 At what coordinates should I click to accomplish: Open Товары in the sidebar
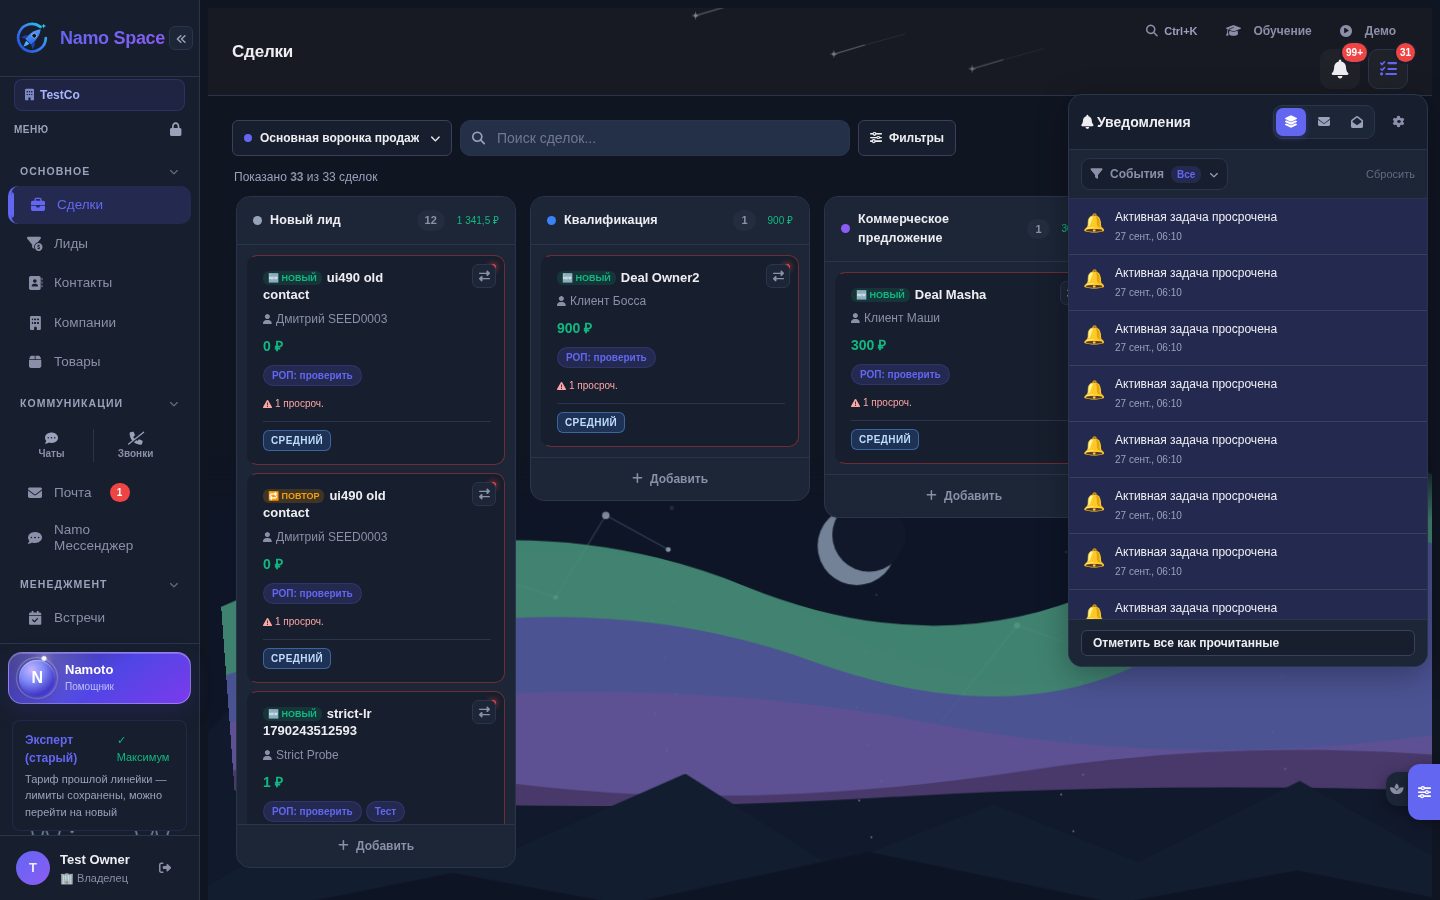(x=99, y=362)
